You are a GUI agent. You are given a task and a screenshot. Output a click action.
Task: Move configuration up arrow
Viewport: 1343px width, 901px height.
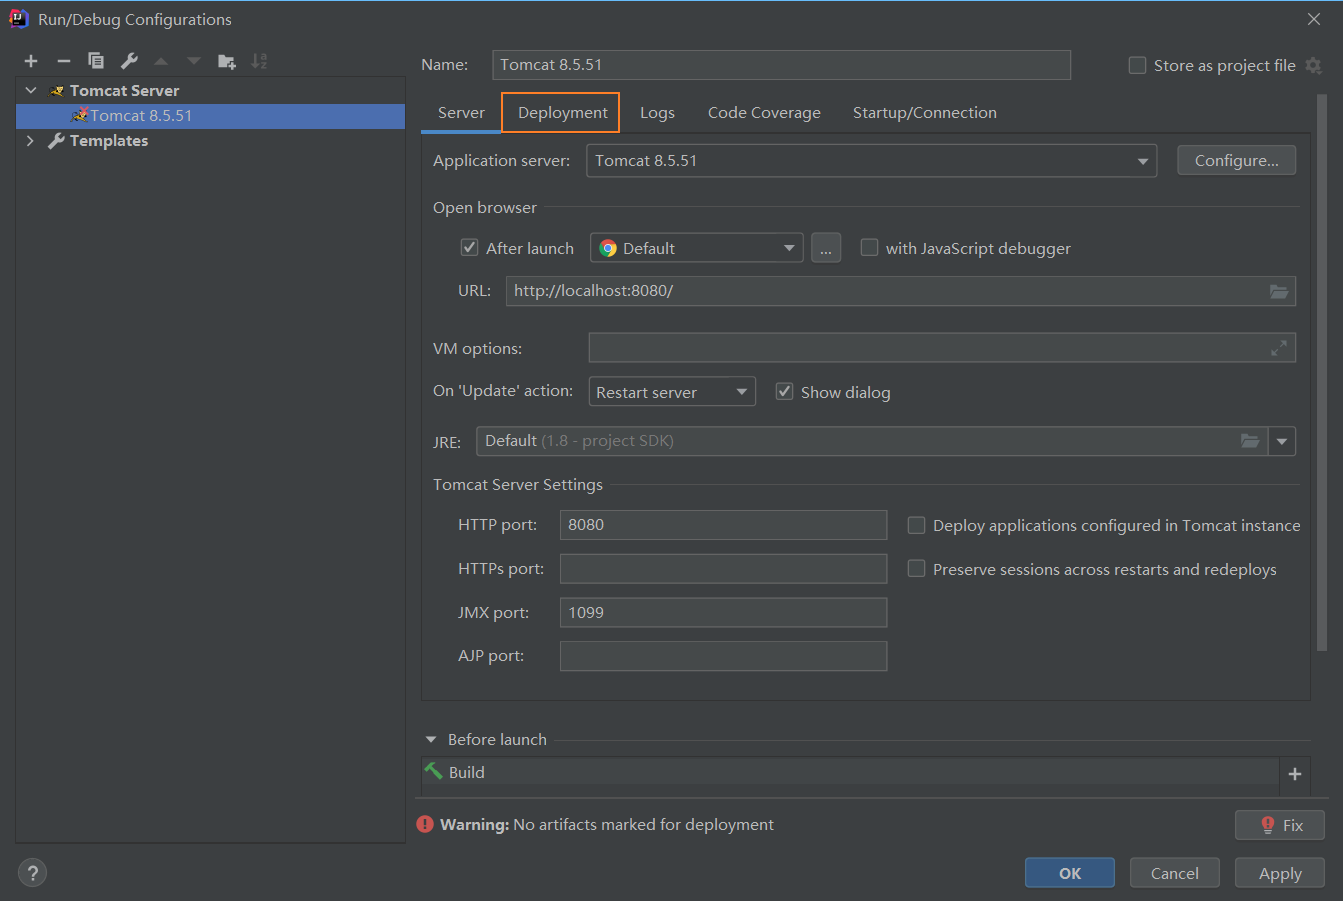point(161,61)
